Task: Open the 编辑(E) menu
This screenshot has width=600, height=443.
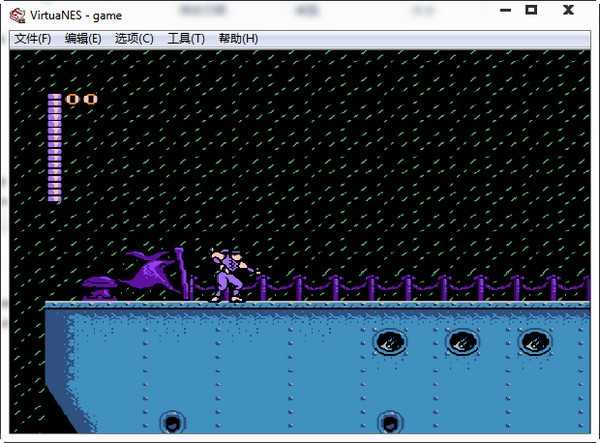Action: (83, 39)
